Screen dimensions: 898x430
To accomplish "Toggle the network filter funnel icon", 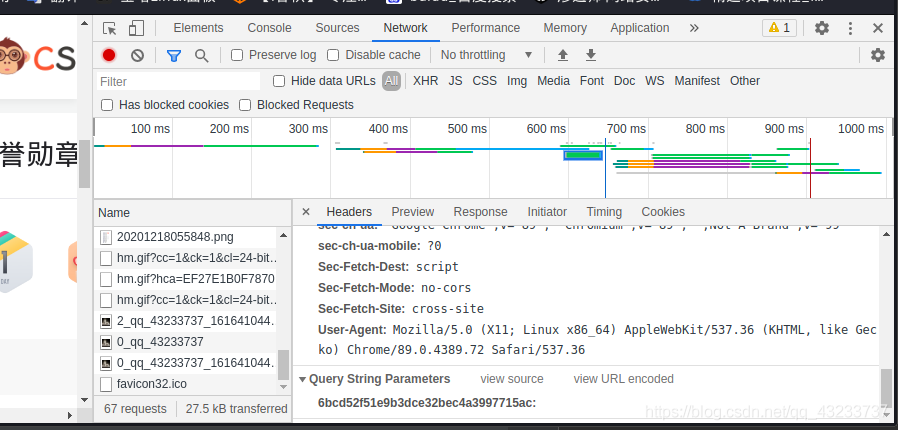I will tap(174, 56).
